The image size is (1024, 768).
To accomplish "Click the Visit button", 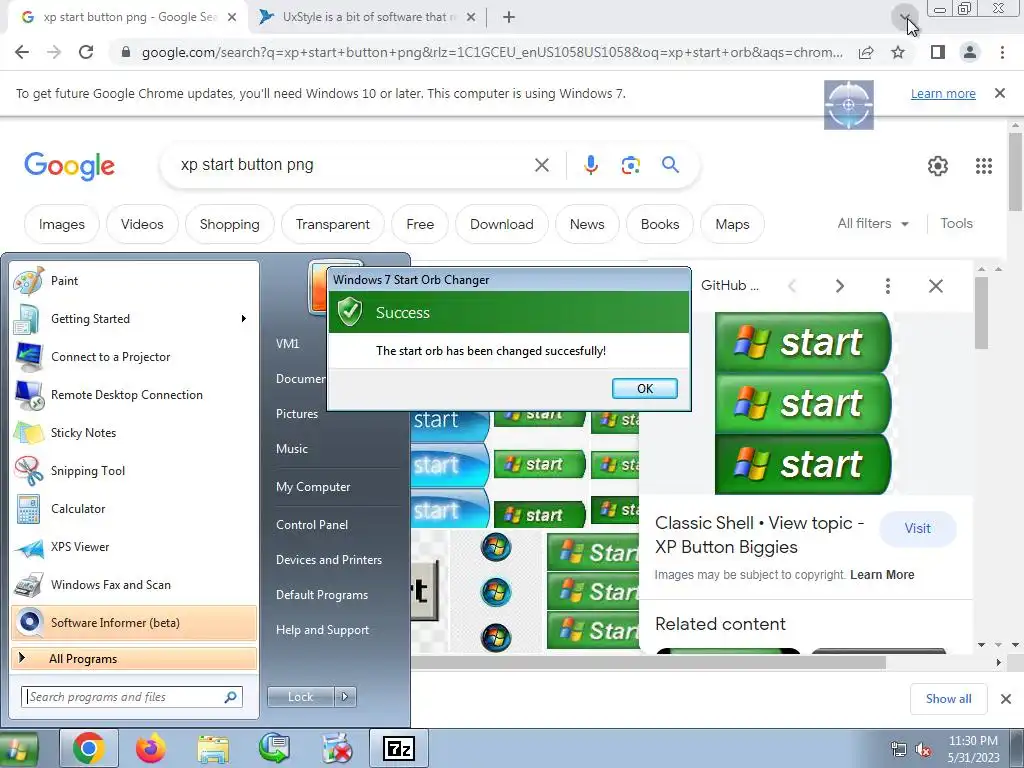I will [x=918, y=528].
